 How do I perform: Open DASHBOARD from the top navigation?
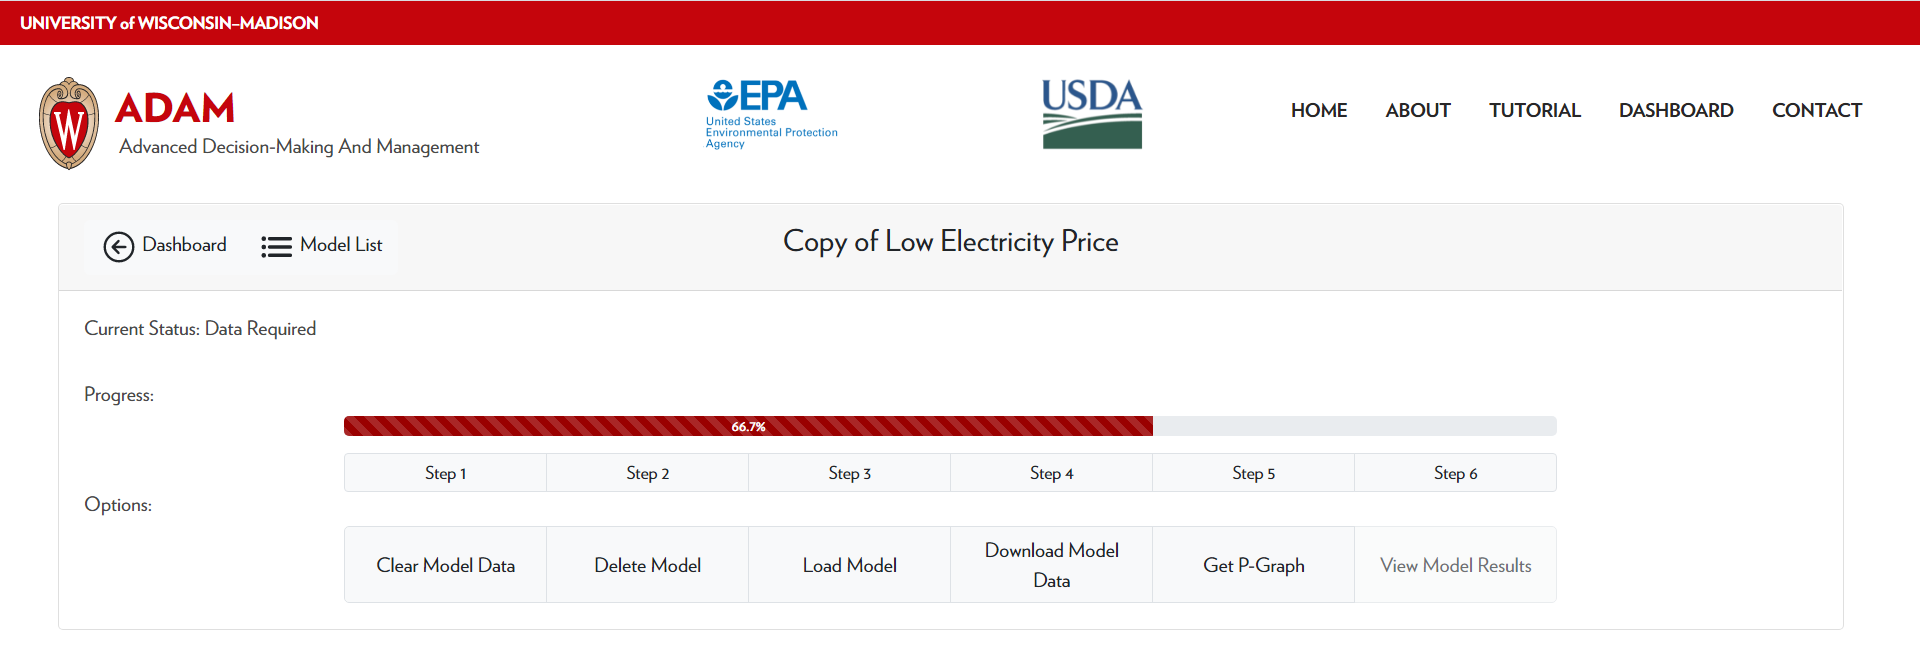[1676, 110]
